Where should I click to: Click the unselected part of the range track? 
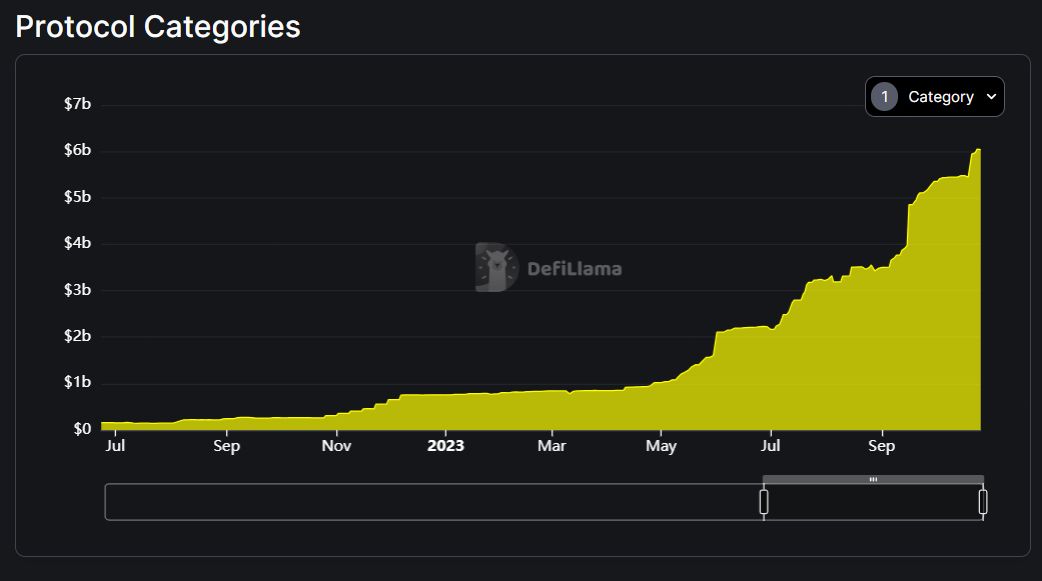pos(432,502)
